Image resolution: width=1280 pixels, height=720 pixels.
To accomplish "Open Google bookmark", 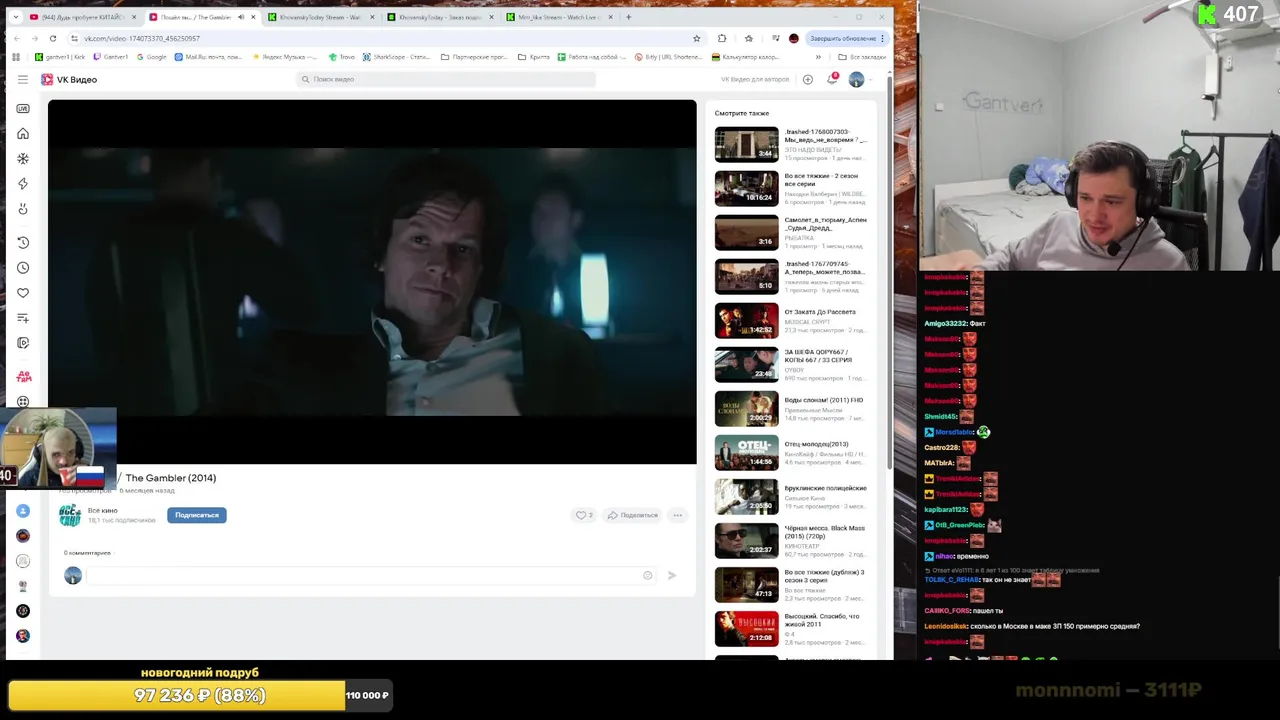I will tap(150, 57).
